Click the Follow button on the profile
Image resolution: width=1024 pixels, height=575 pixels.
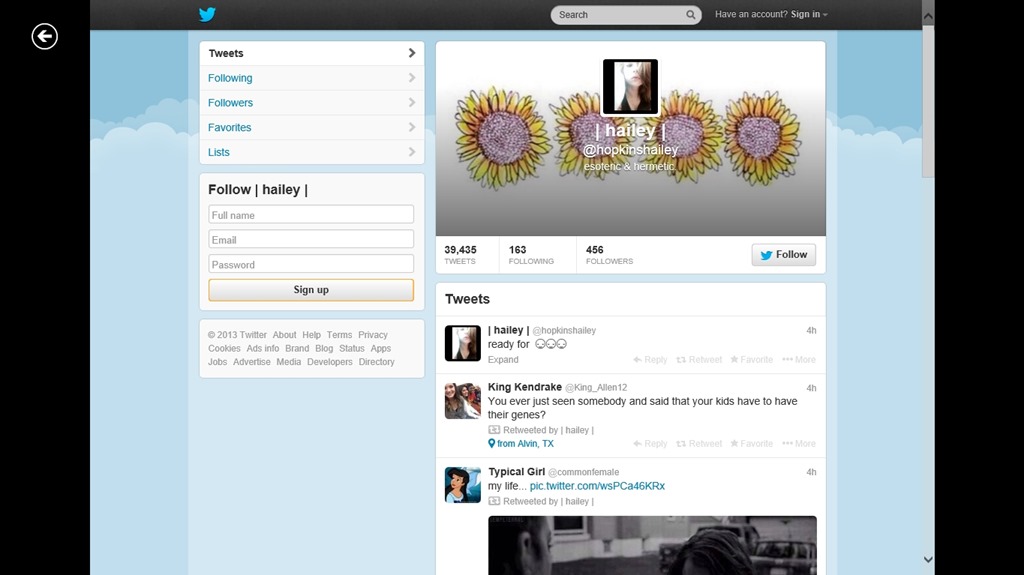[783, 255]
